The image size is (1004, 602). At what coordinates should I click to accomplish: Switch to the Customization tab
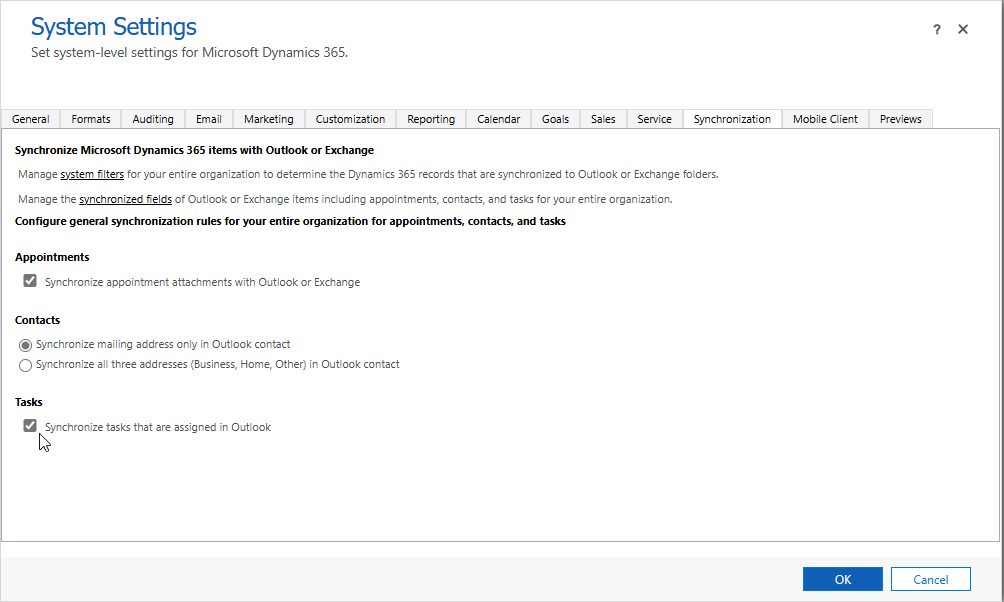(x=350, y=119)
